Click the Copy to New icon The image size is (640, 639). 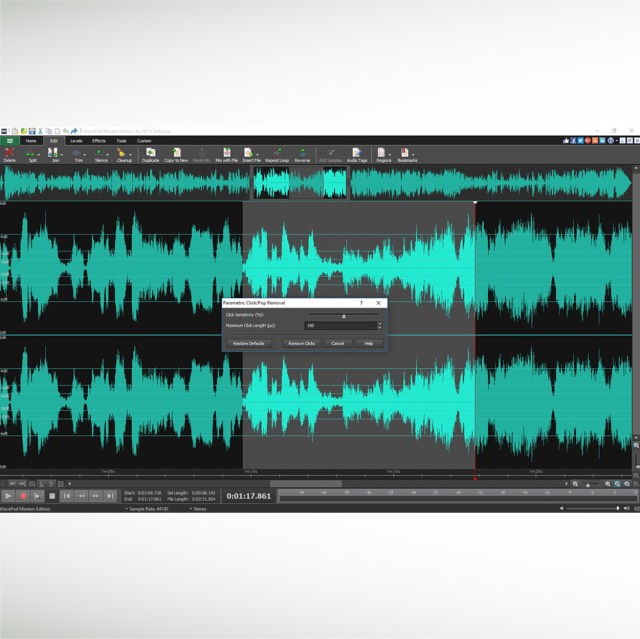tap(176, 153)
